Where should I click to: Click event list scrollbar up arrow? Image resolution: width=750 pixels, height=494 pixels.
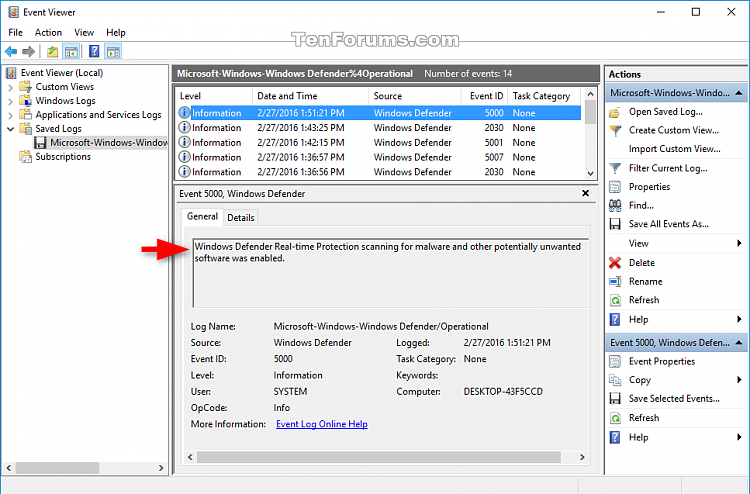point(590,94)
